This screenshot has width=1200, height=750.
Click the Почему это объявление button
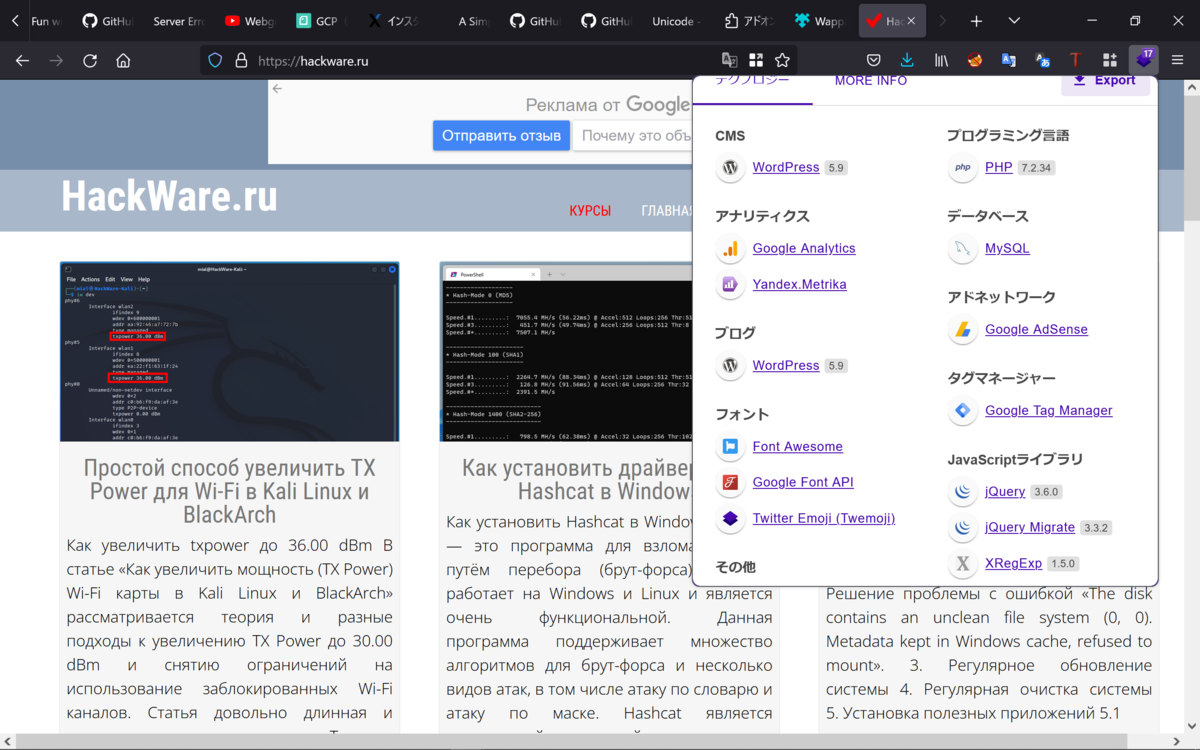[x=633, y=135]
